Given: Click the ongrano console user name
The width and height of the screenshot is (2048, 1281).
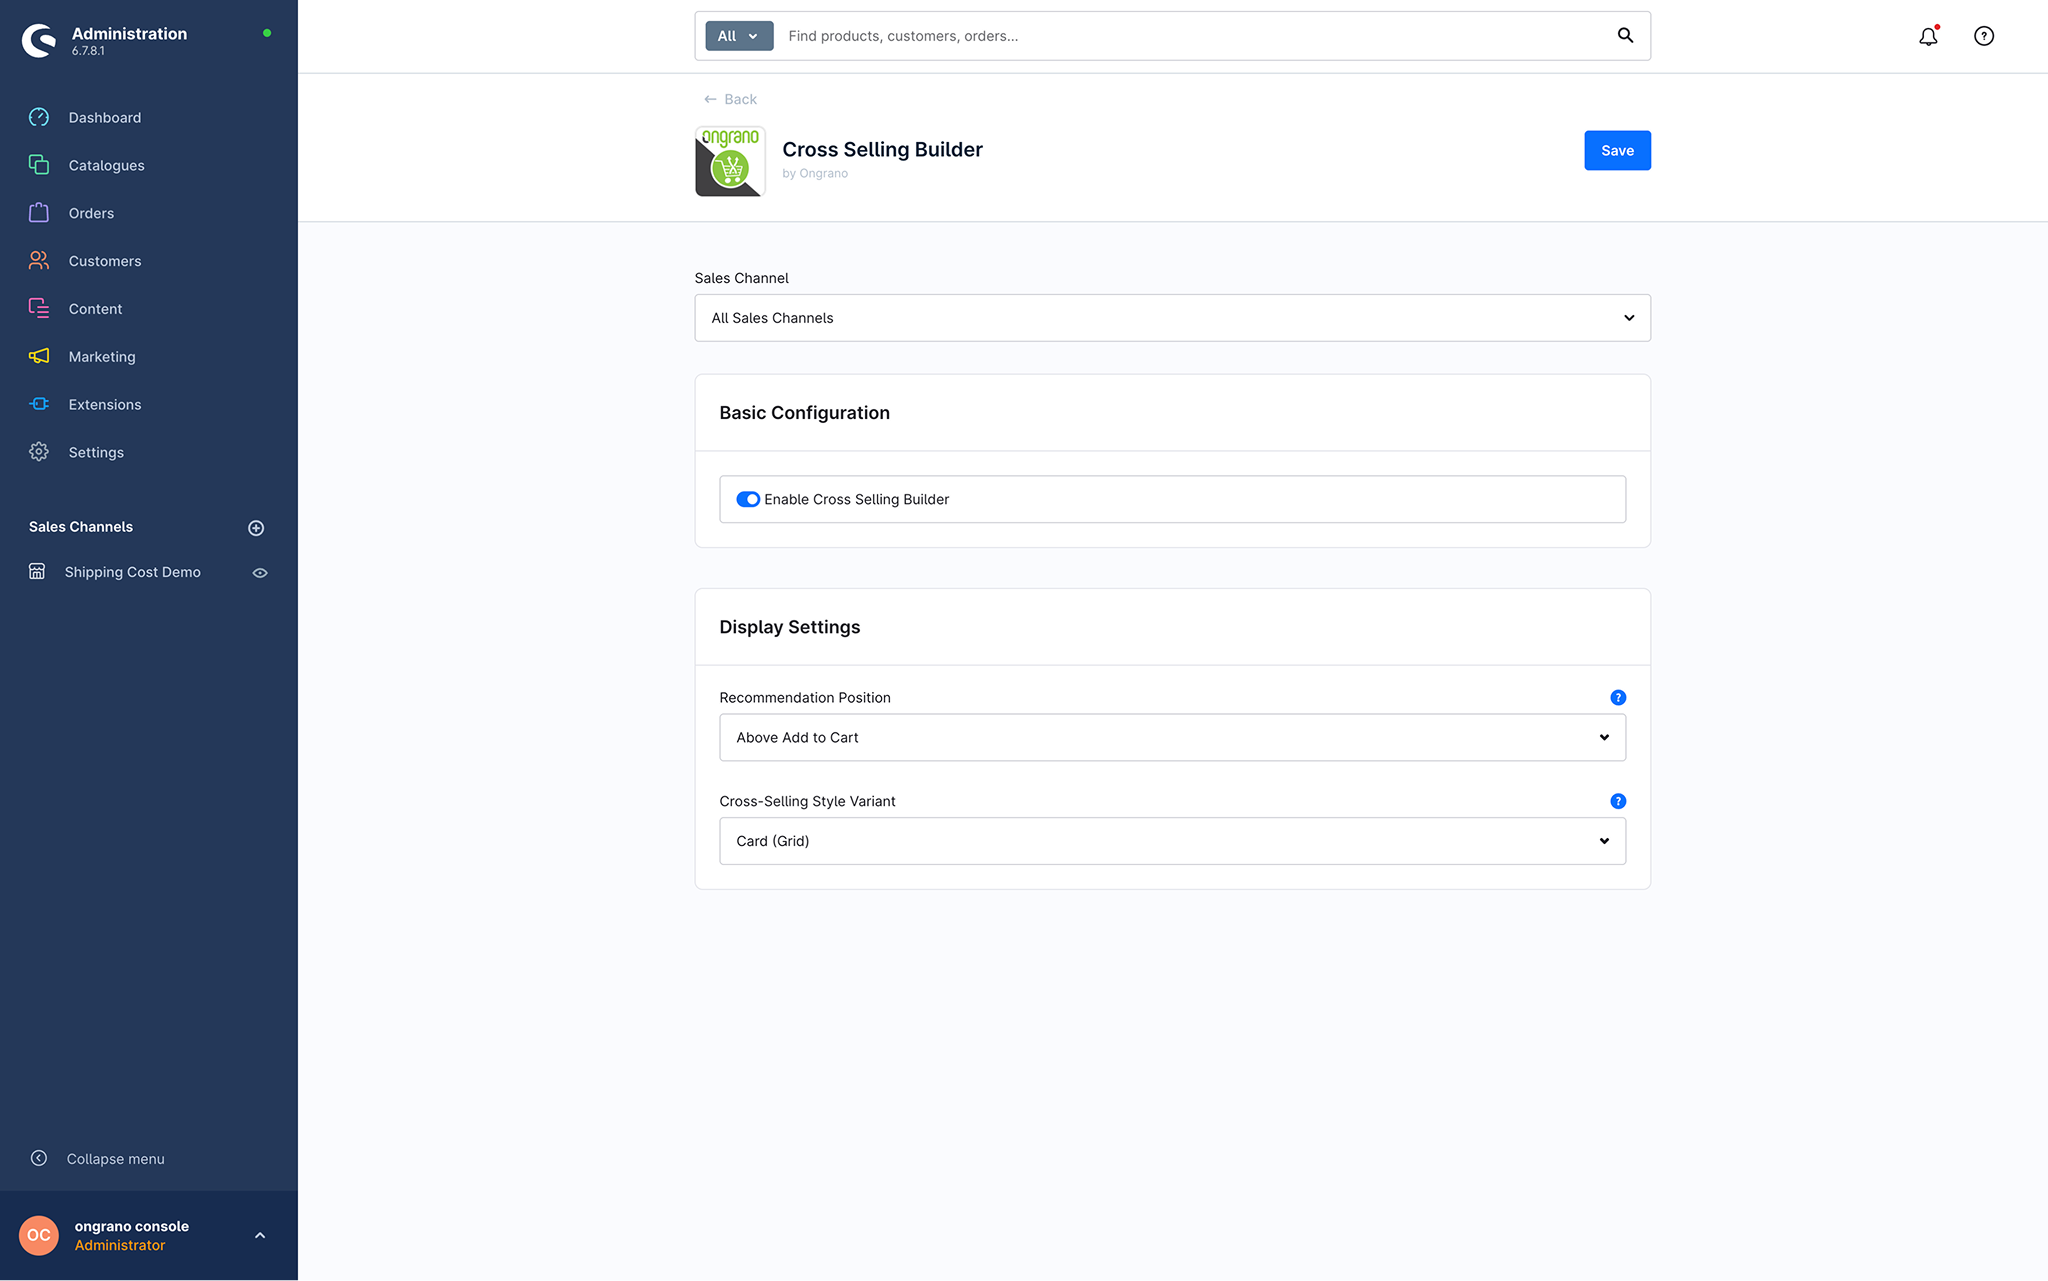Looking at the screenshot, I should pyautogui.click(x=132, y=1226).
